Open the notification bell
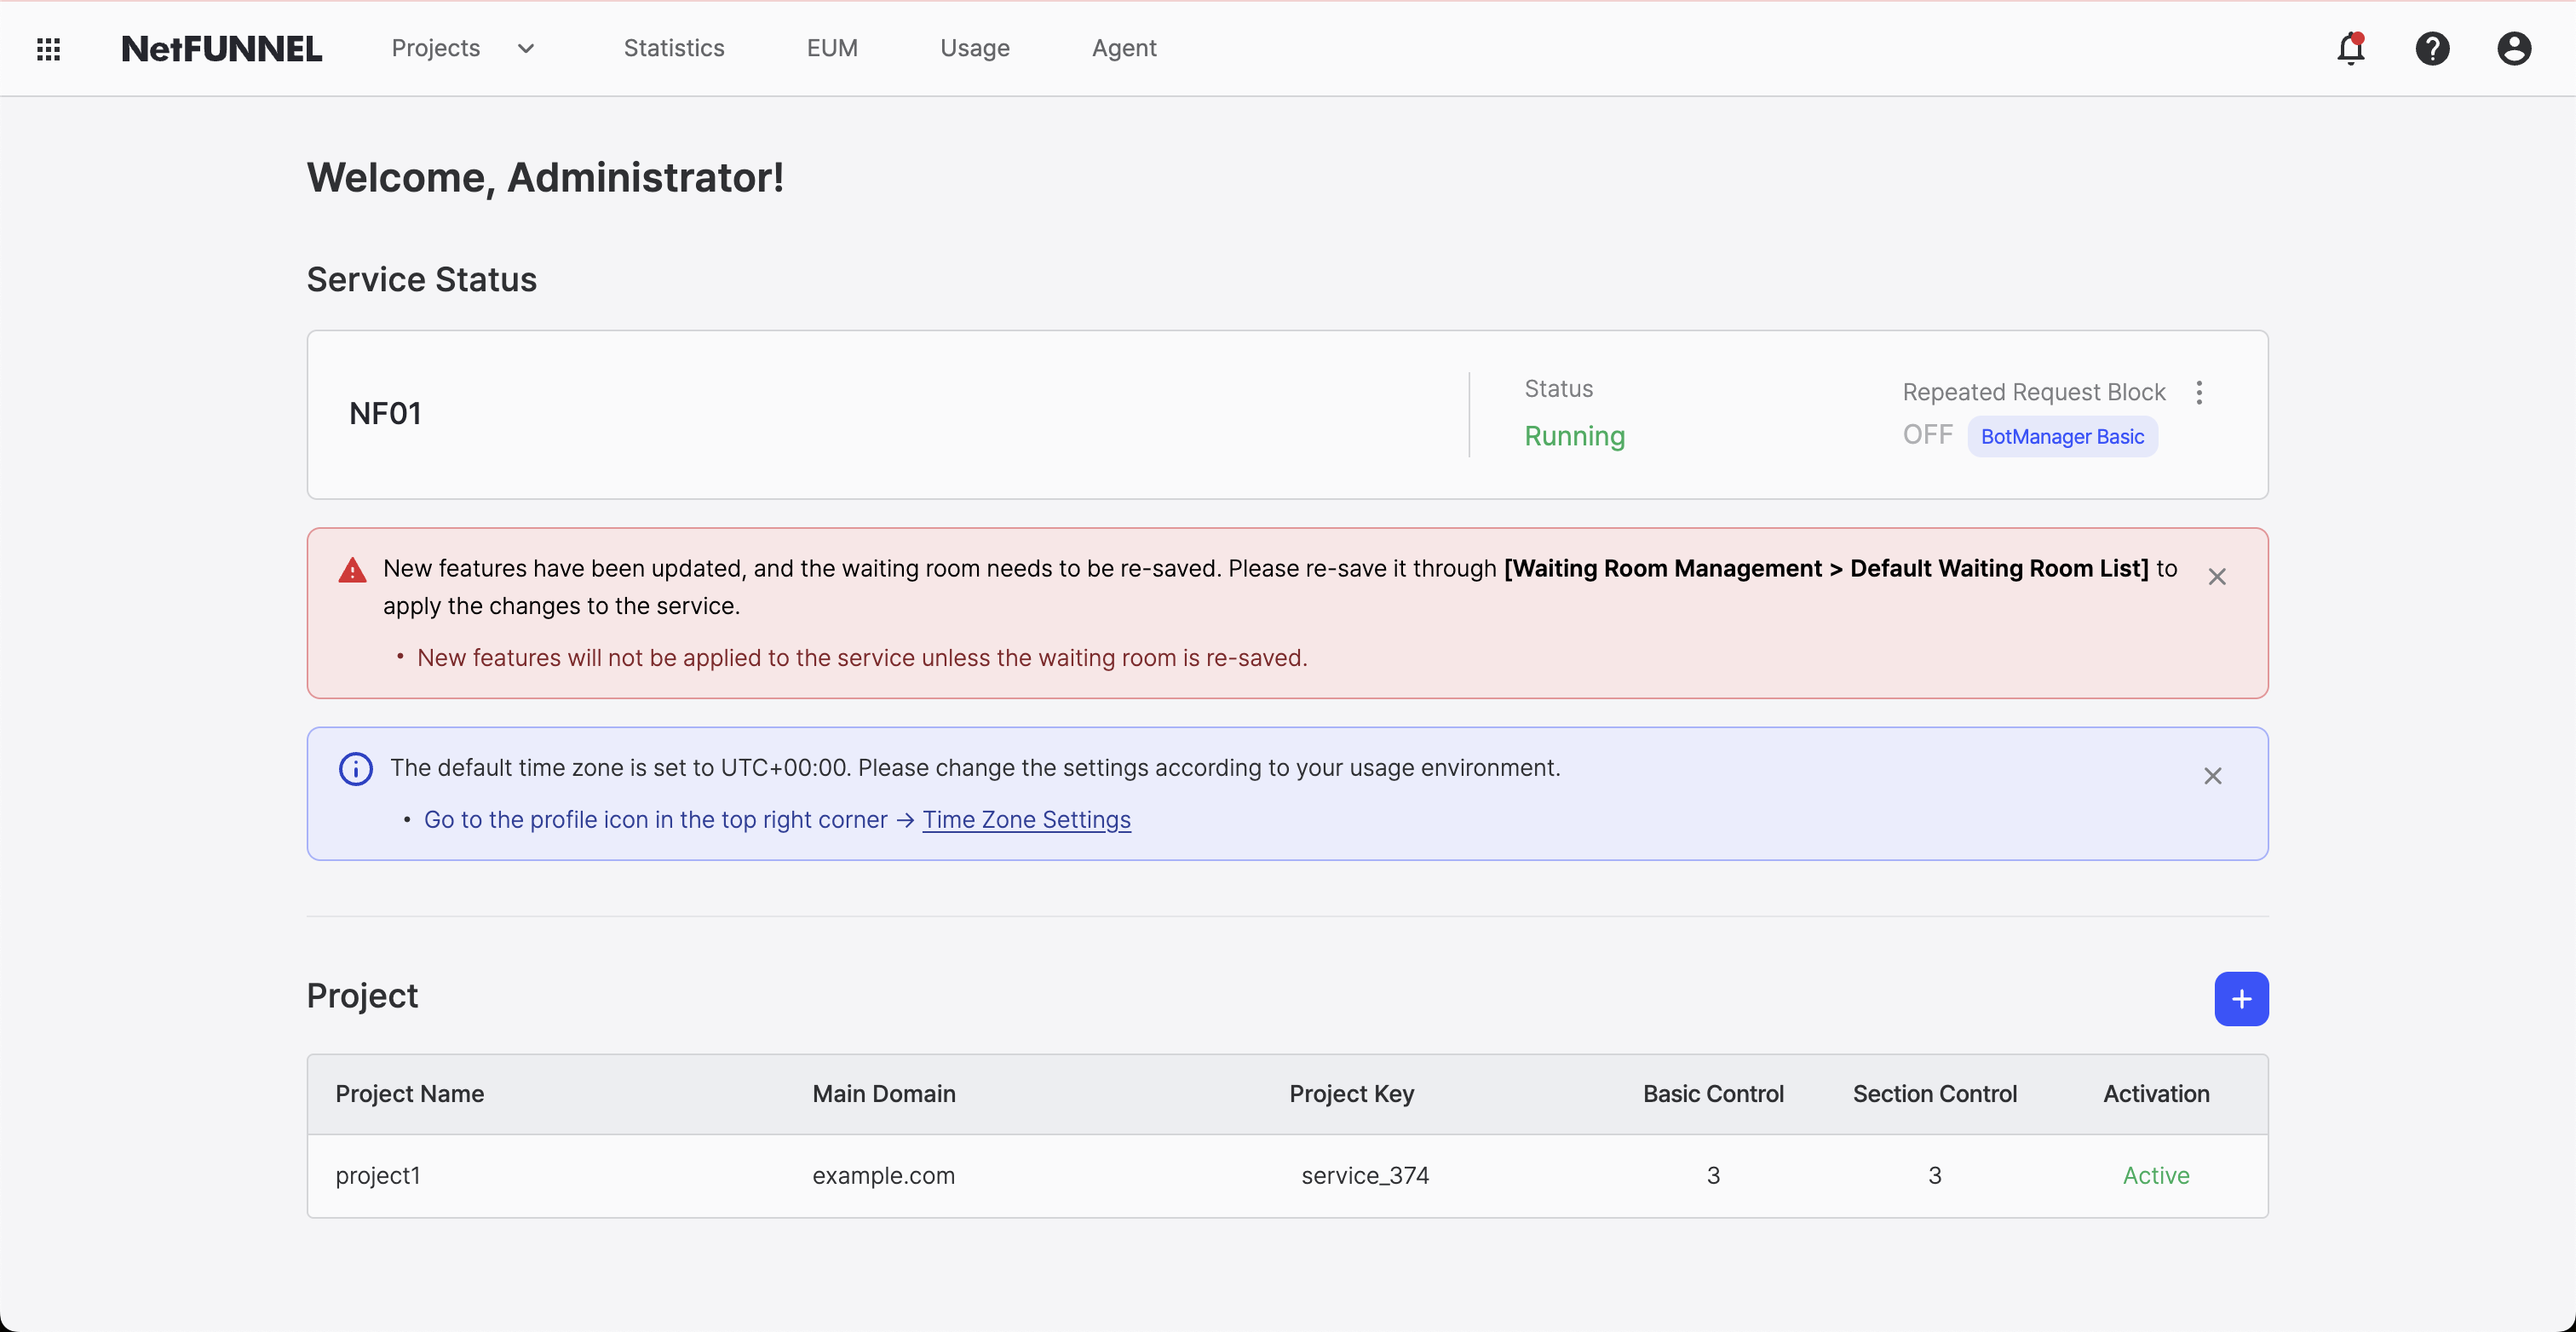This screenshot has width=2576, height=1332. coord(2352,48)
